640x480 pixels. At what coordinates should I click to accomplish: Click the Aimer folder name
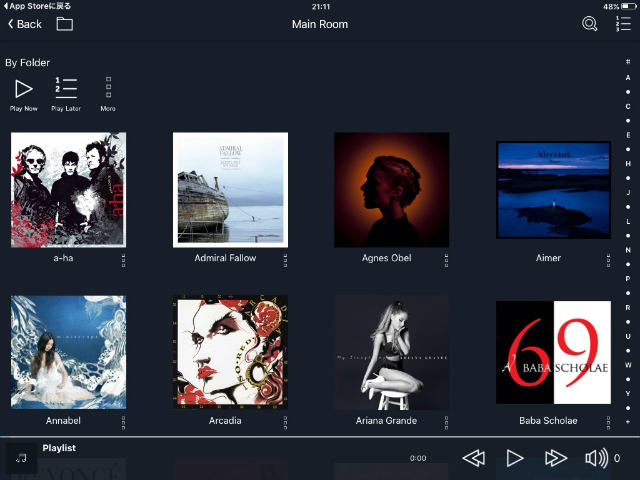click(548, 258)
